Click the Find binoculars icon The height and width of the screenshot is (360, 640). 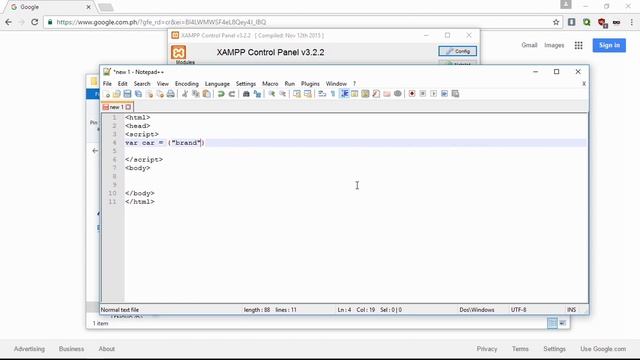coord(246,94)
